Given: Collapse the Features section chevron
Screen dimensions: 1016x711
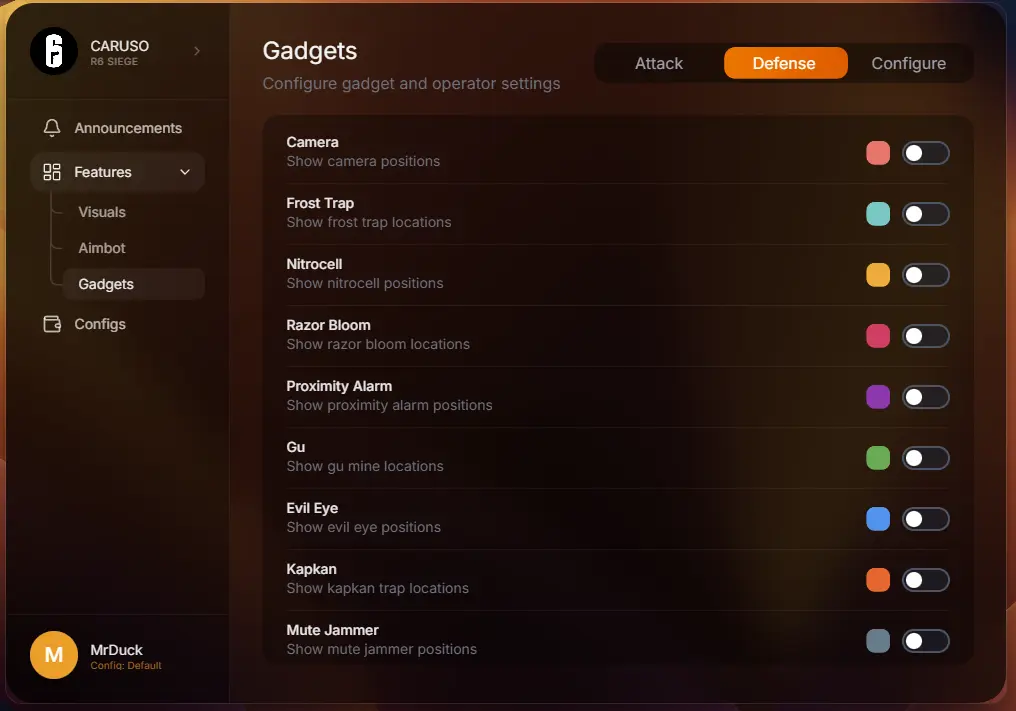Looking at the screenshot, I should click(x=185, y=172).
